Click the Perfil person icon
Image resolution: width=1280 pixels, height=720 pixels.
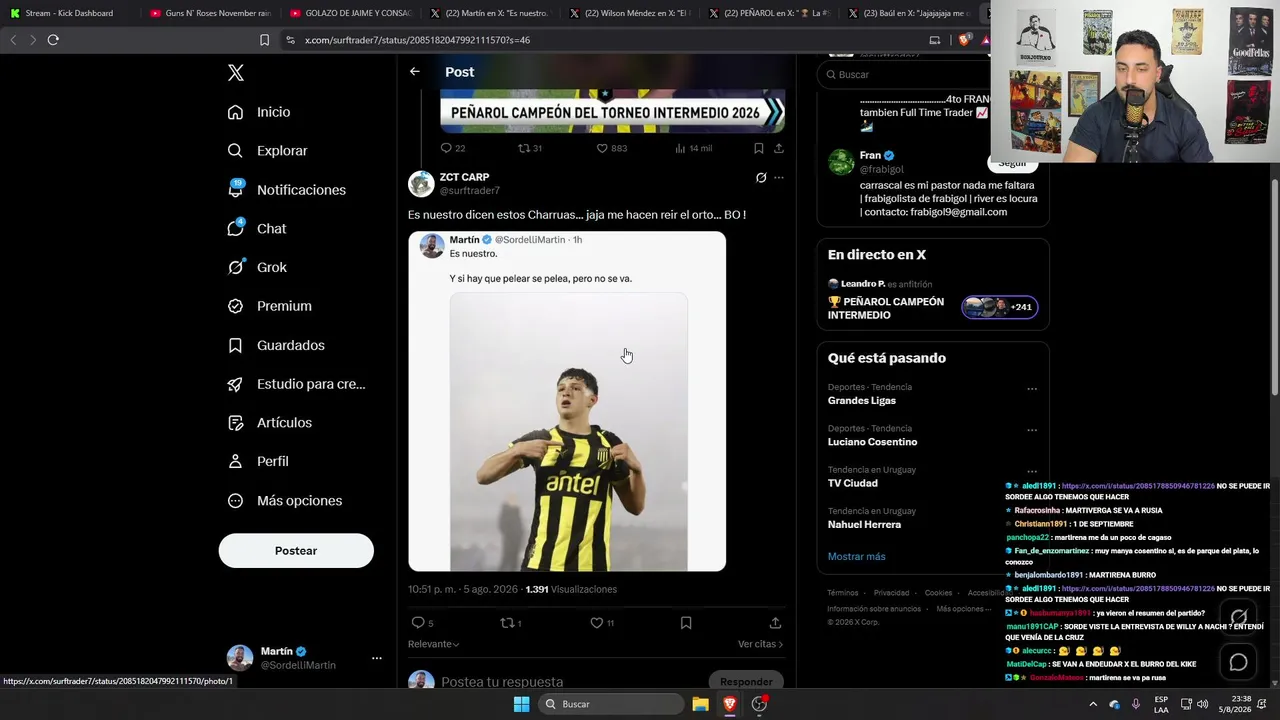click(x=235, y=461)
